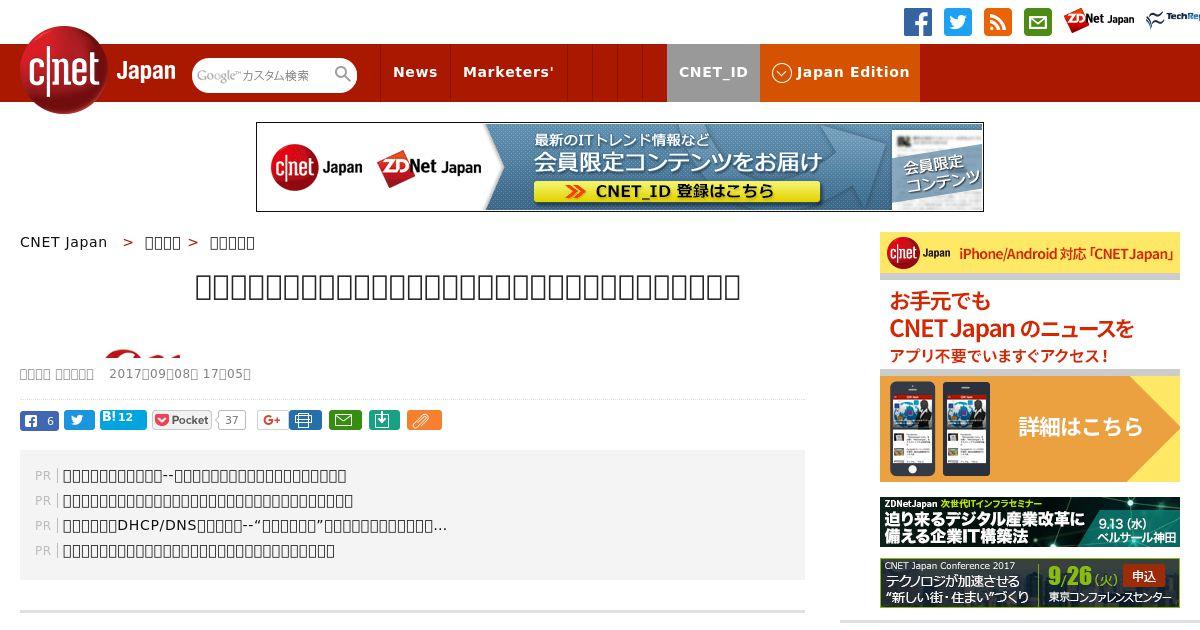Viewport: 1200px width, 630px height.
Task: Open the fourth PR link in list
Action: 198,551
